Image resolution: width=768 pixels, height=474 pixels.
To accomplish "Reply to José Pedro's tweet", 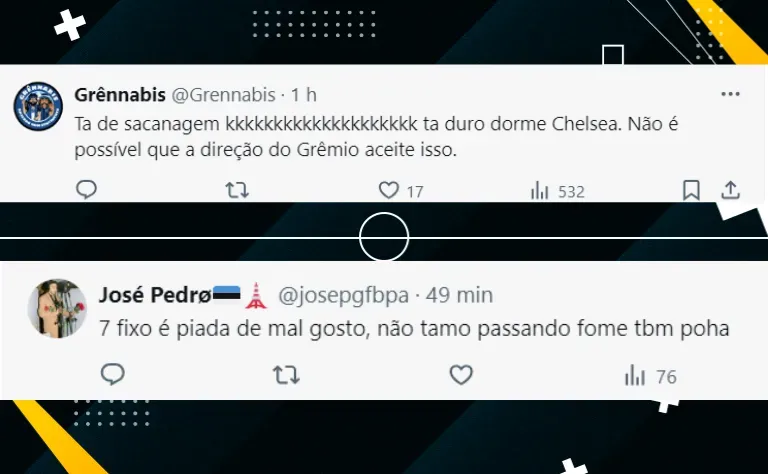I will pyautogui.click(x=113, y=375).
